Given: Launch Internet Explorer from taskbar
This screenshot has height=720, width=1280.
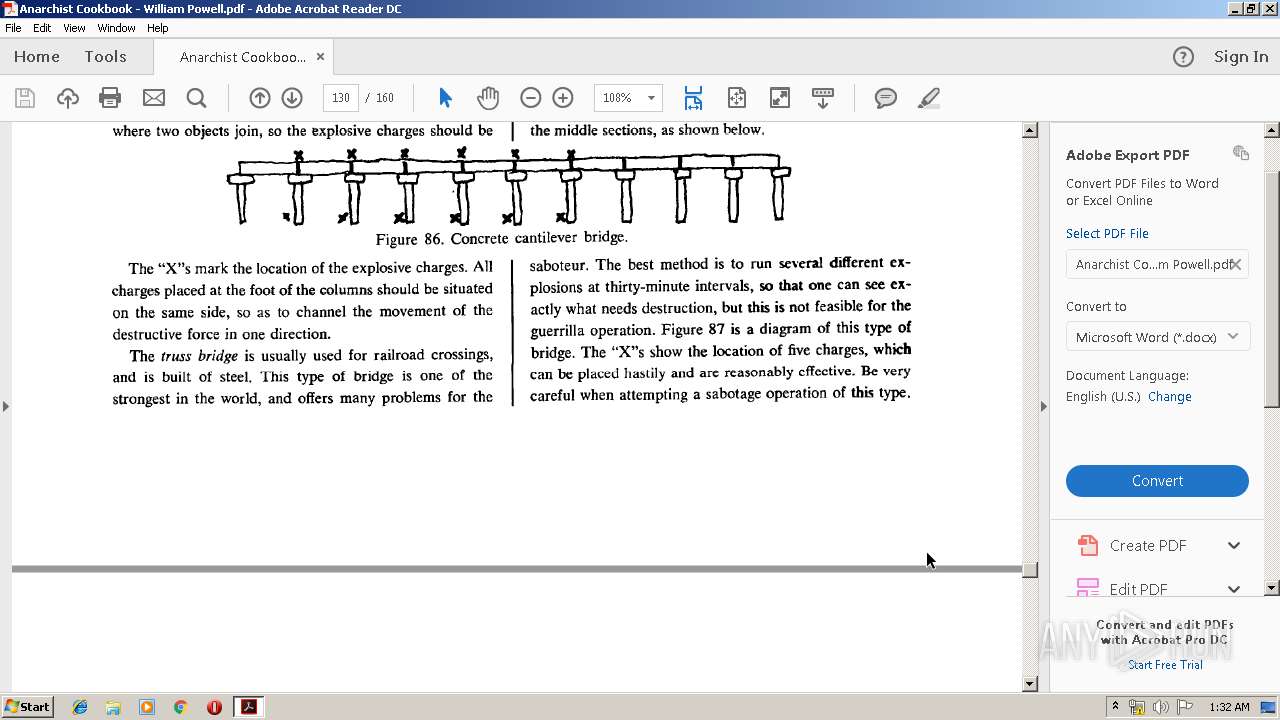Looking at the screenshot, I should coord(80,707).
